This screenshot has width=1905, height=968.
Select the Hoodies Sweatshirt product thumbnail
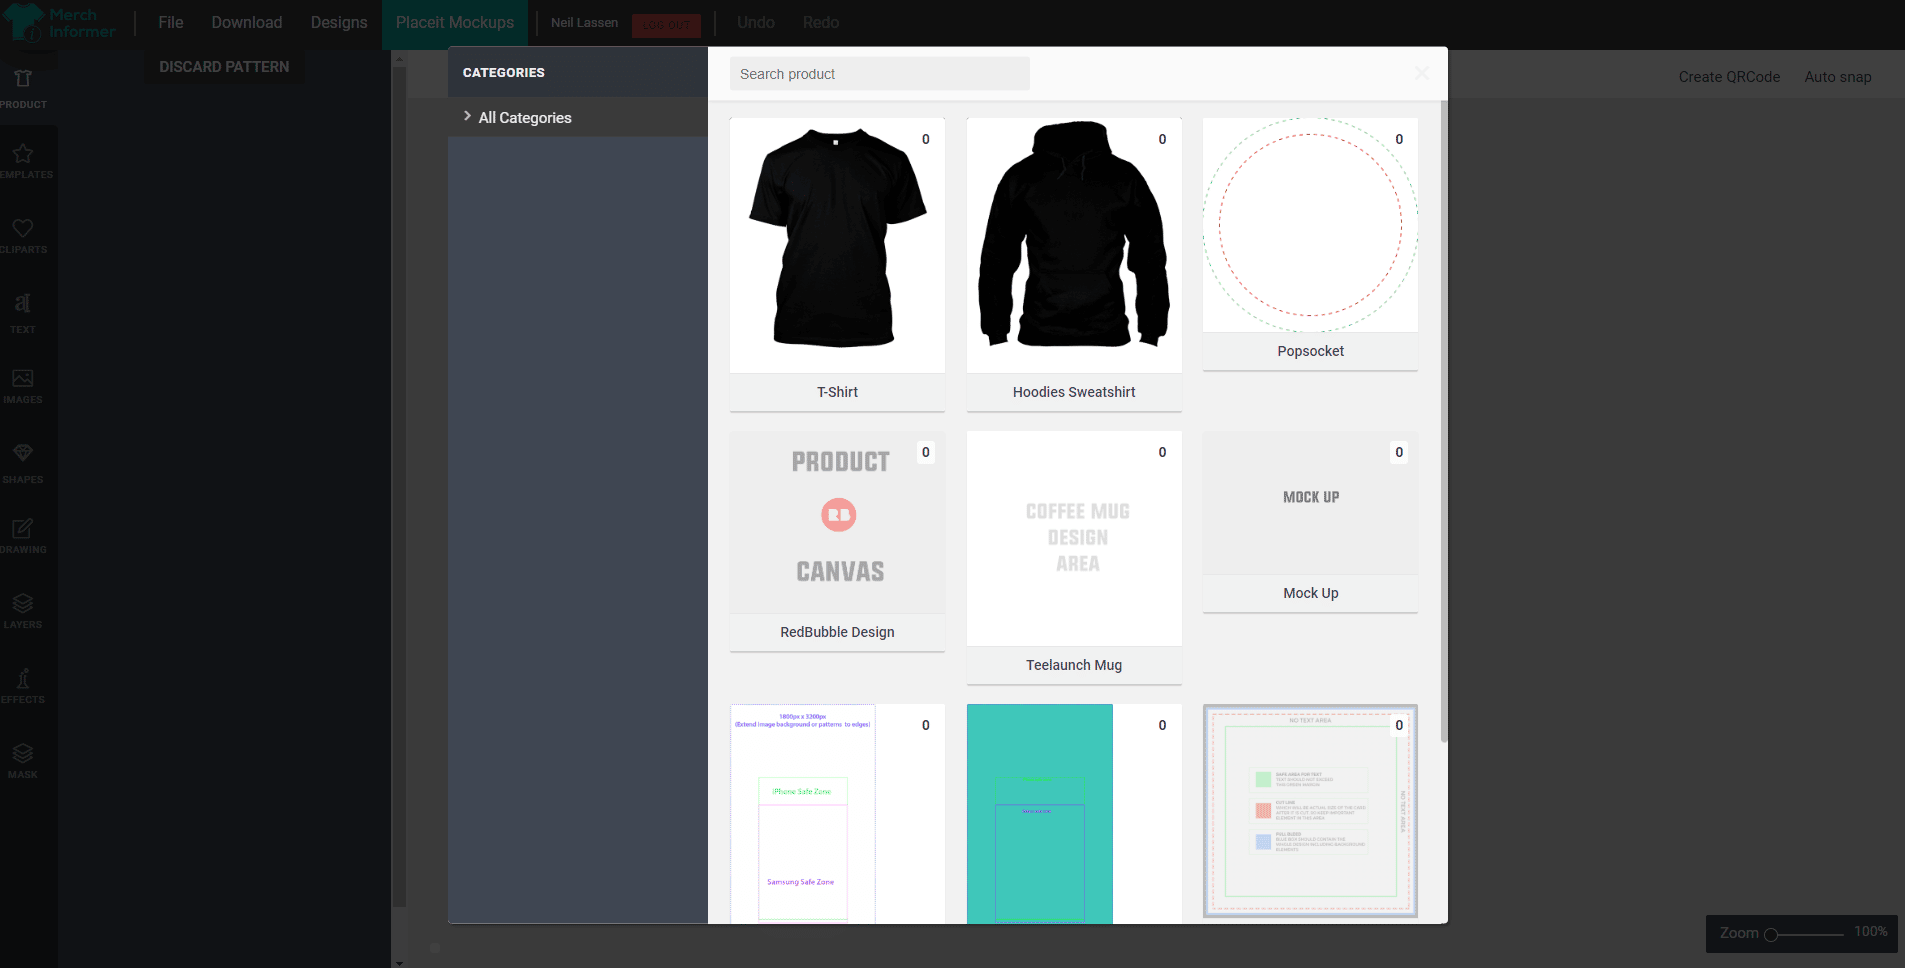pyautogui.click(x=1074, y=245)
